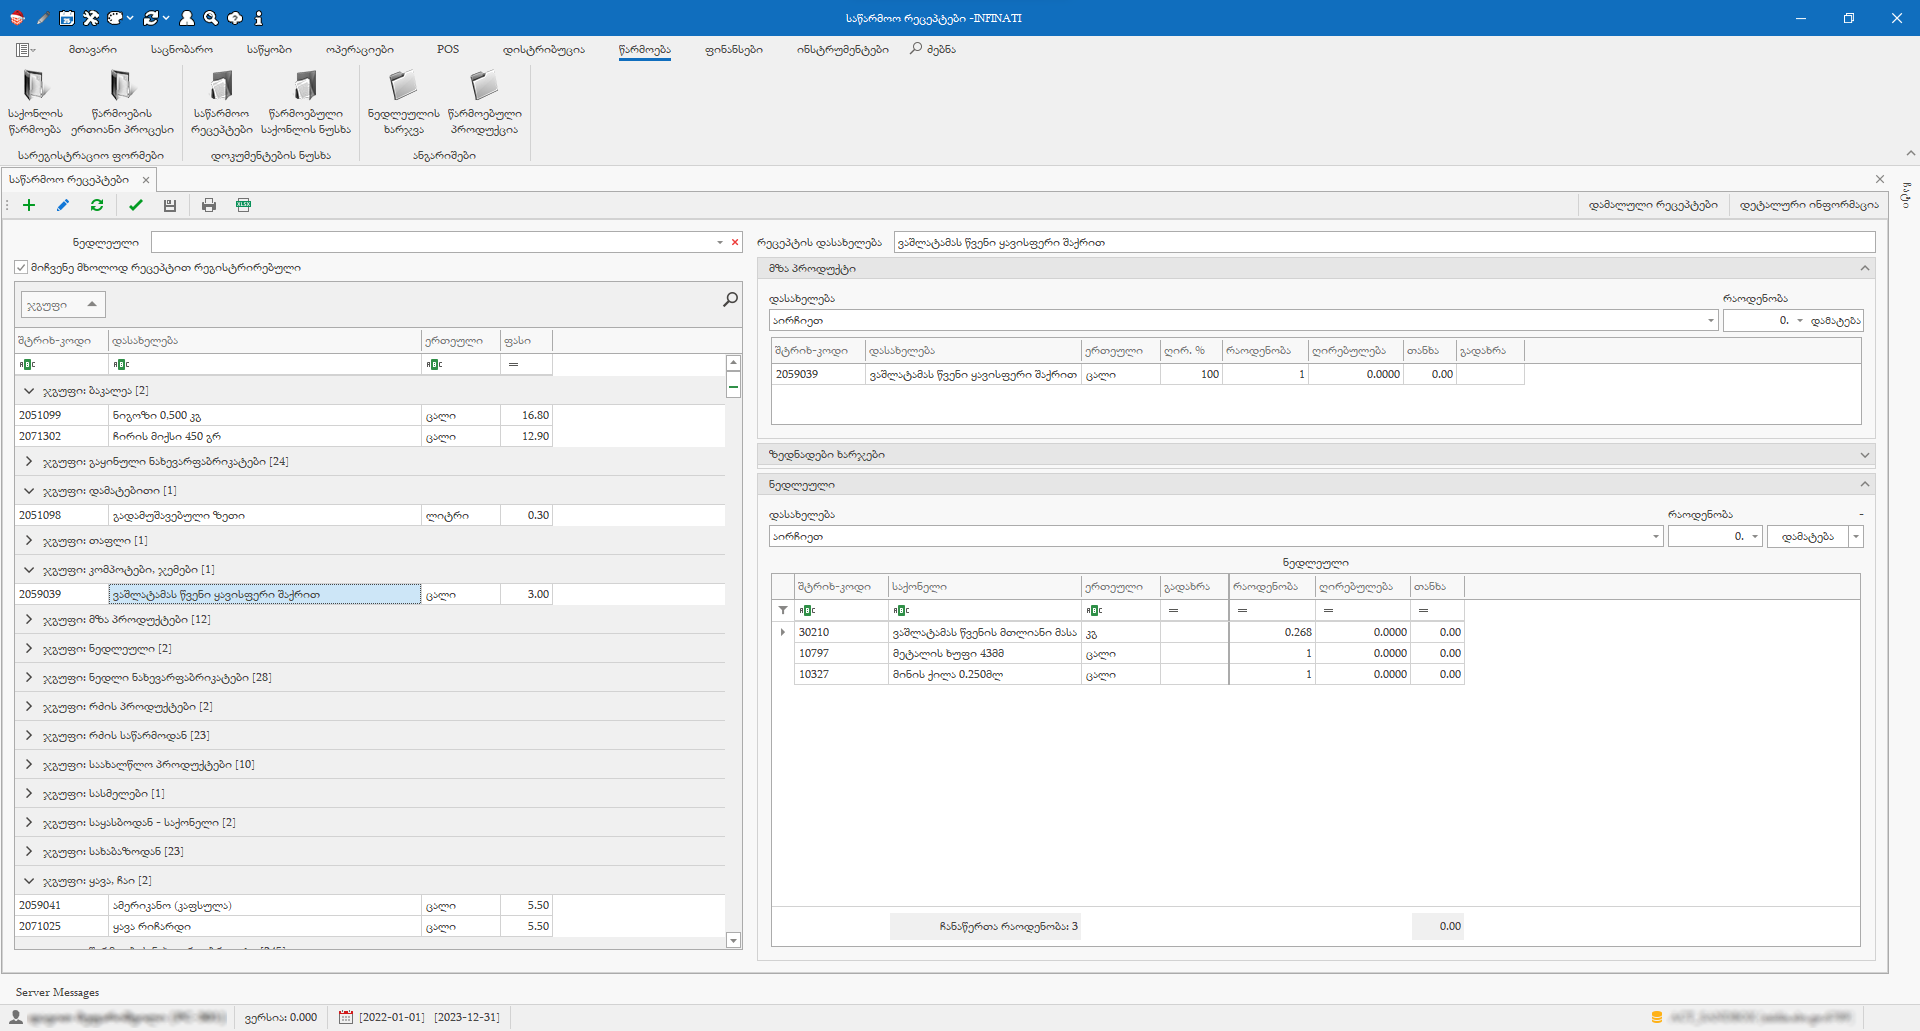
Task: Open the ფინანსები ribbon tab
Action: [733, 49]
